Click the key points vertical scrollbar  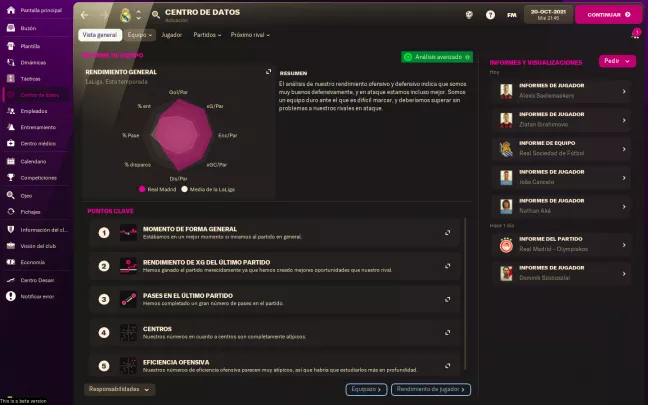pos(465,294)
